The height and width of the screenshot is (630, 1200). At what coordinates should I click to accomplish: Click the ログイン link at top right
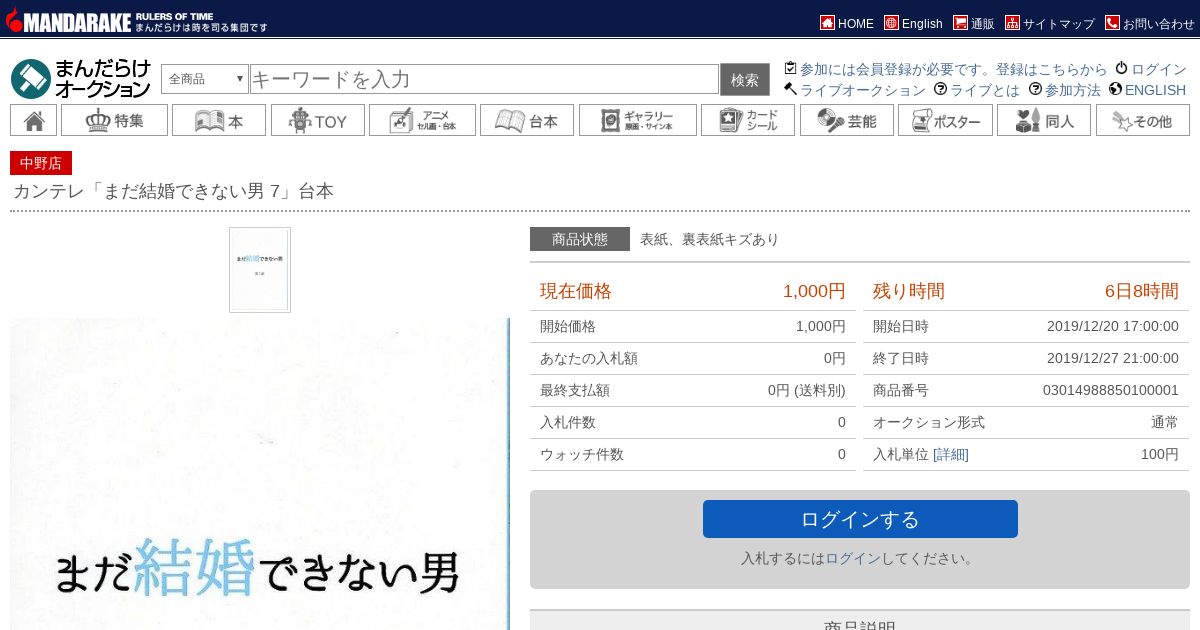click(1151, 69)
